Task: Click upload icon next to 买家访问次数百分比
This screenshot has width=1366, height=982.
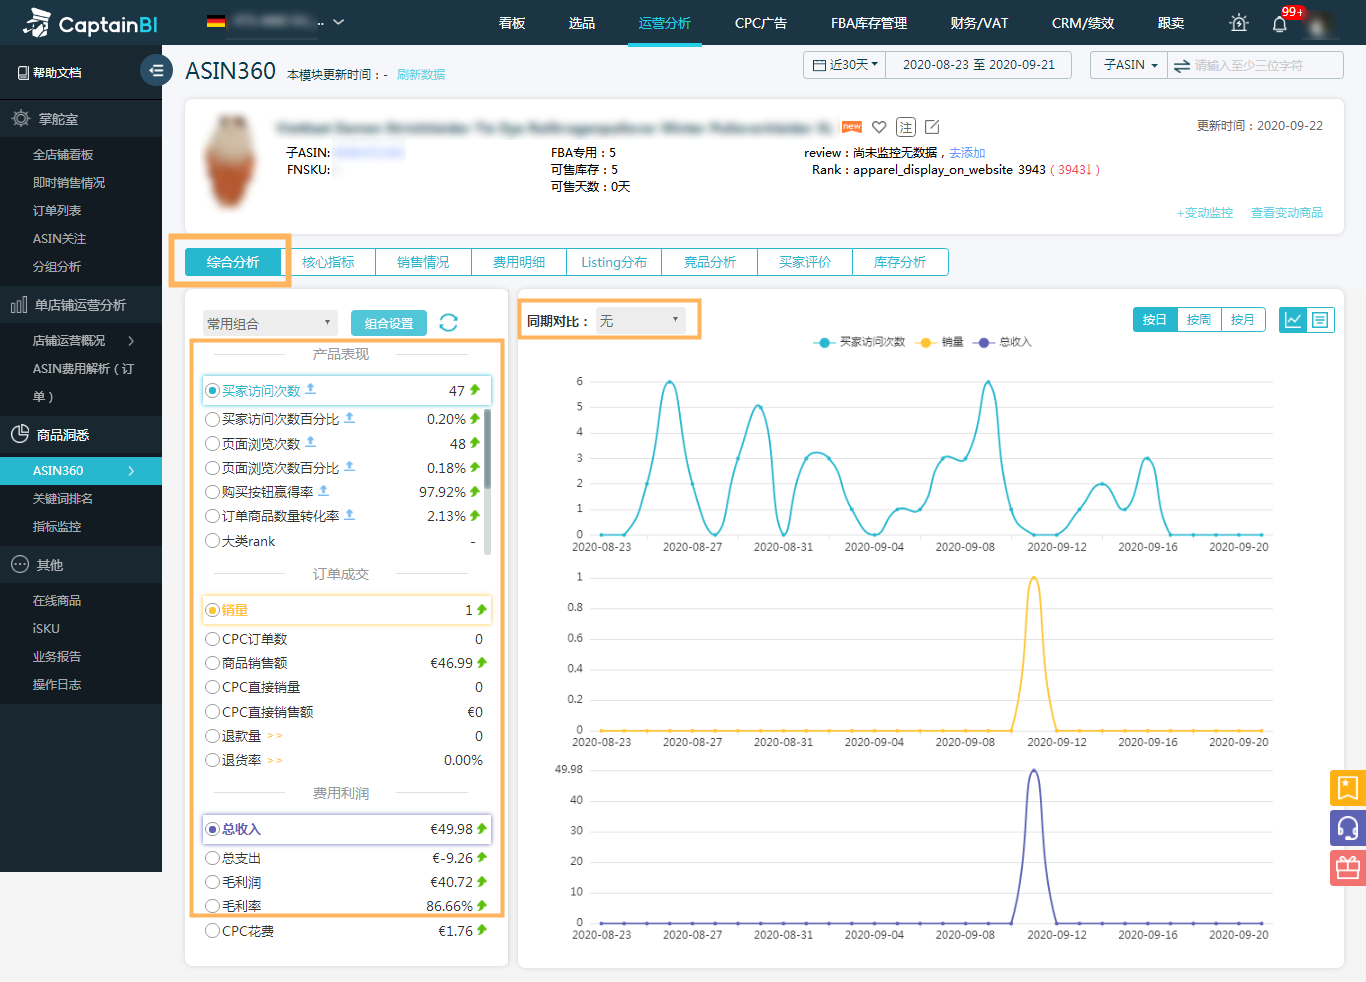Action: pyautogui.click(x=350, y=418)
